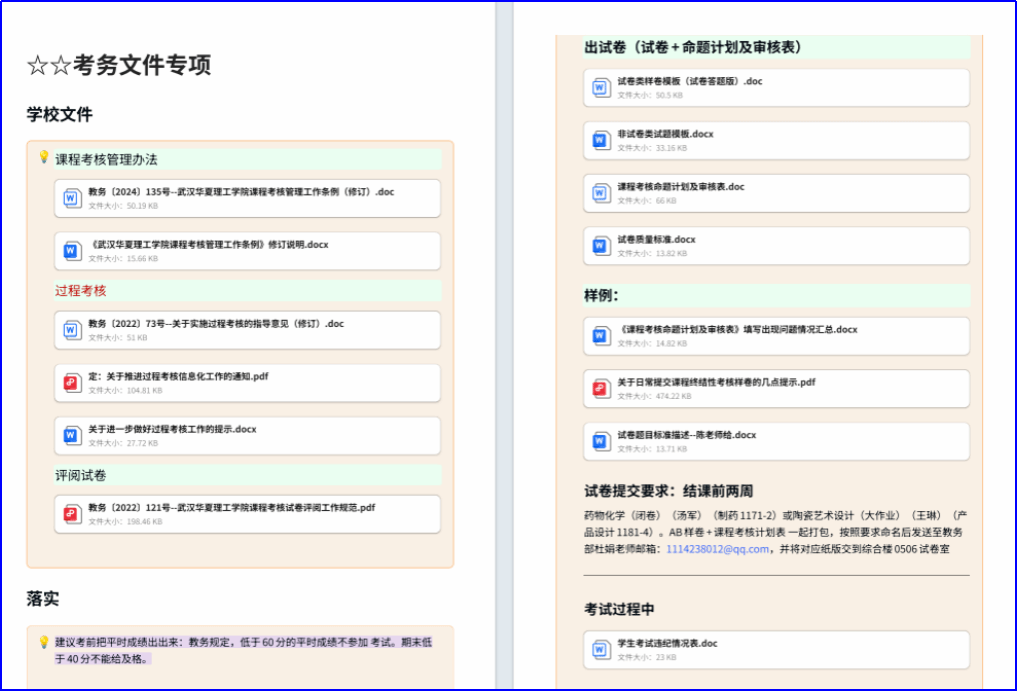Click the ☆☆考务文件专项 page title
This screenshot has width=1018, height=692.
(119, 66)
